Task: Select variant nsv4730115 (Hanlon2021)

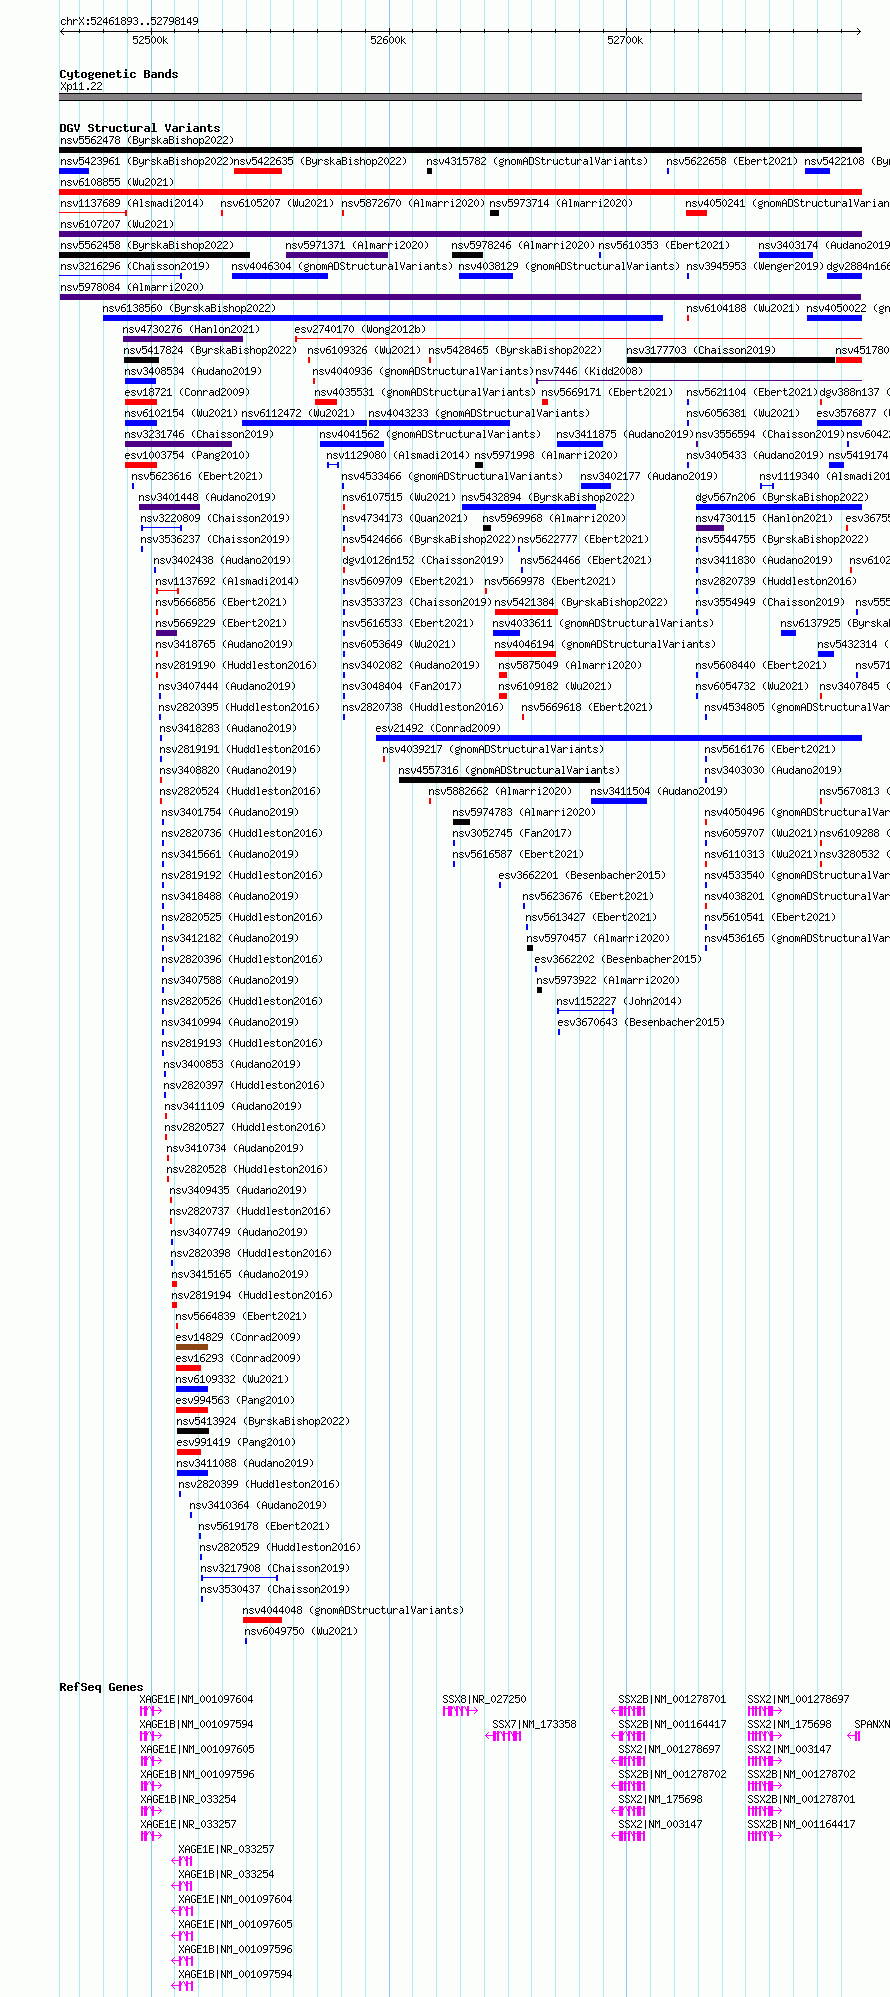Action: tap(764, 518)
